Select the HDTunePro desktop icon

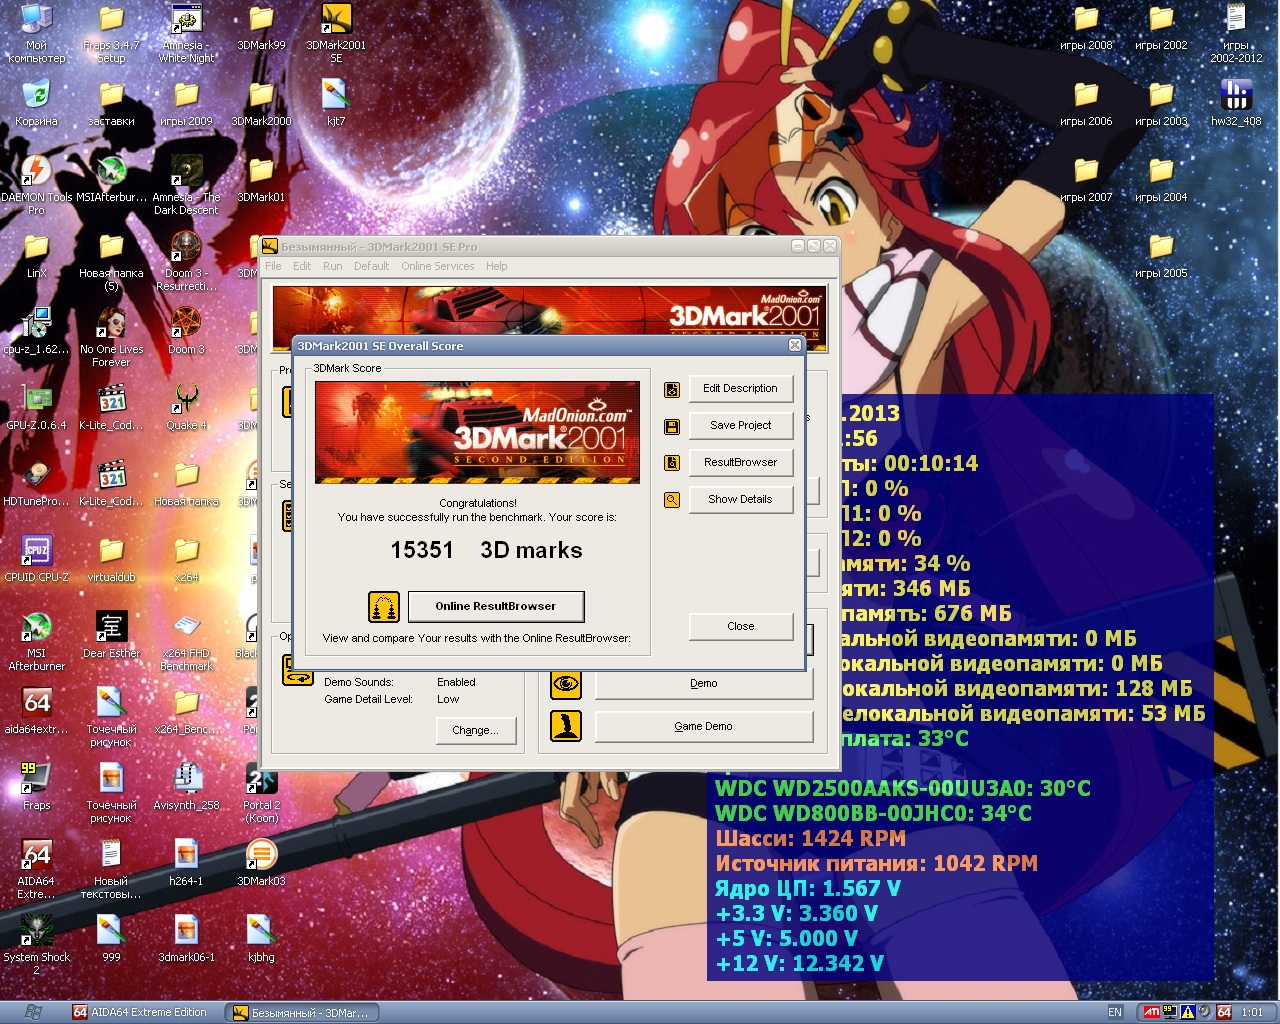tap(36, 484)
